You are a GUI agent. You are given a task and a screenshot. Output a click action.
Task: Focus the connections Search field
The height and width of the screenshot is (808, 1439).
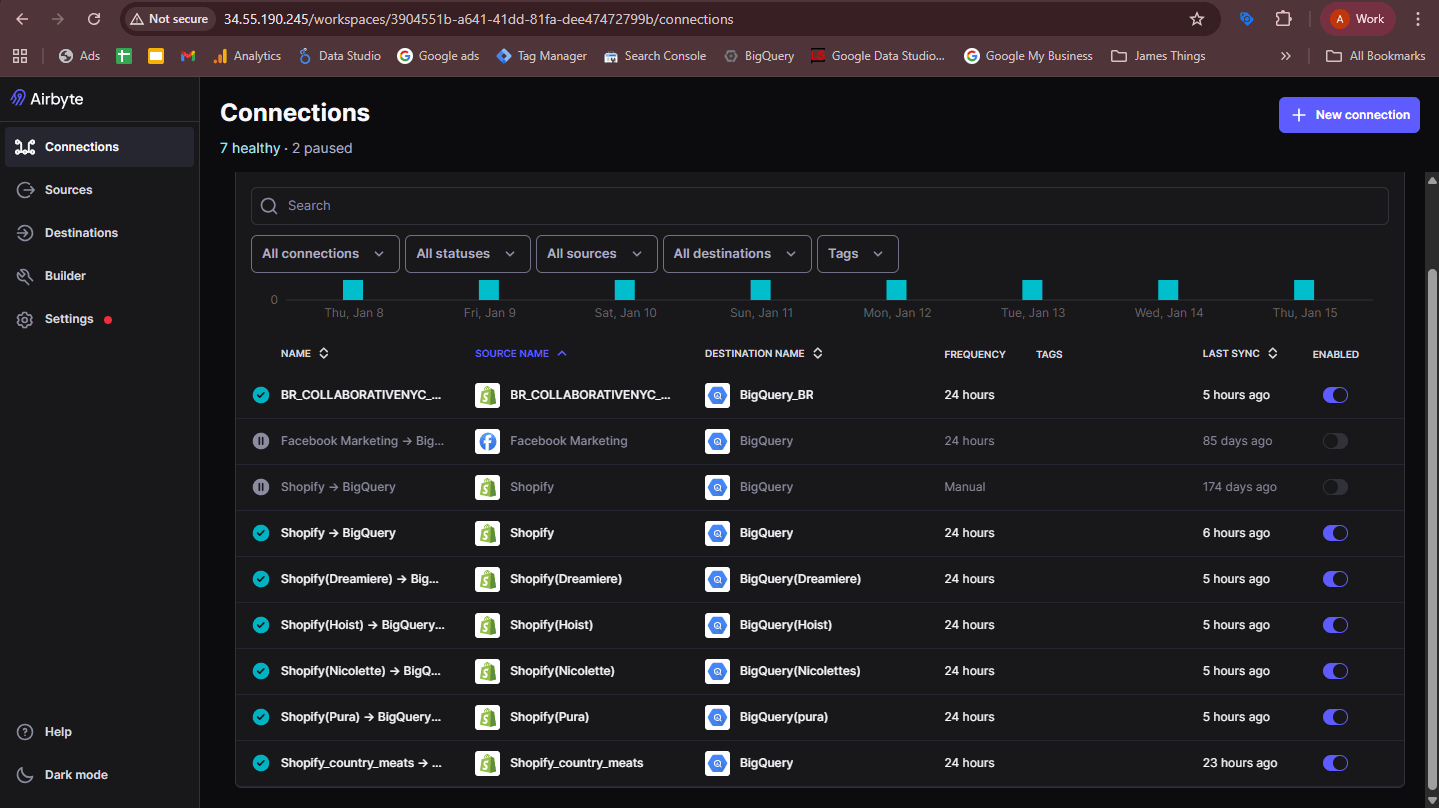[819, 206]
